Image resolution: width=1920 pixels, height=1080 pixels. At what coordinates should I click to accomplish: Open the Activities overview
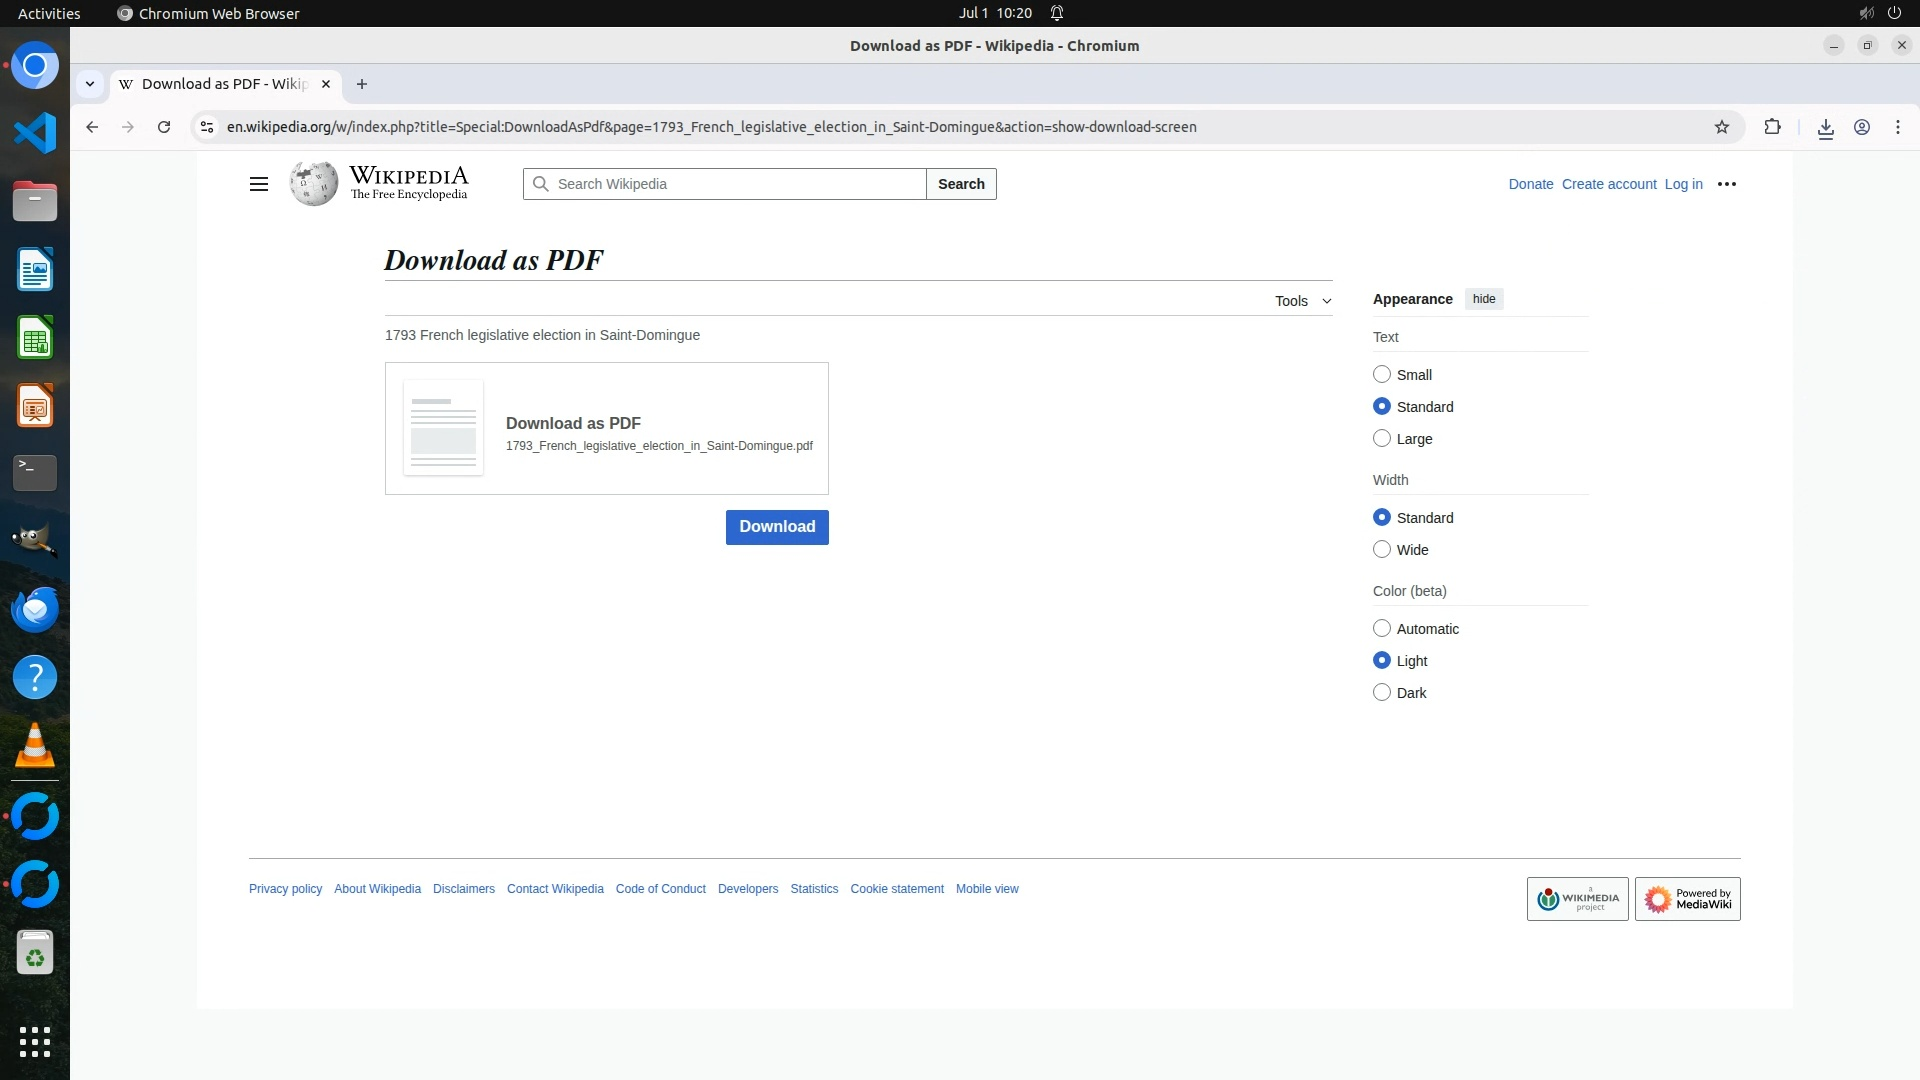point(49,13)
